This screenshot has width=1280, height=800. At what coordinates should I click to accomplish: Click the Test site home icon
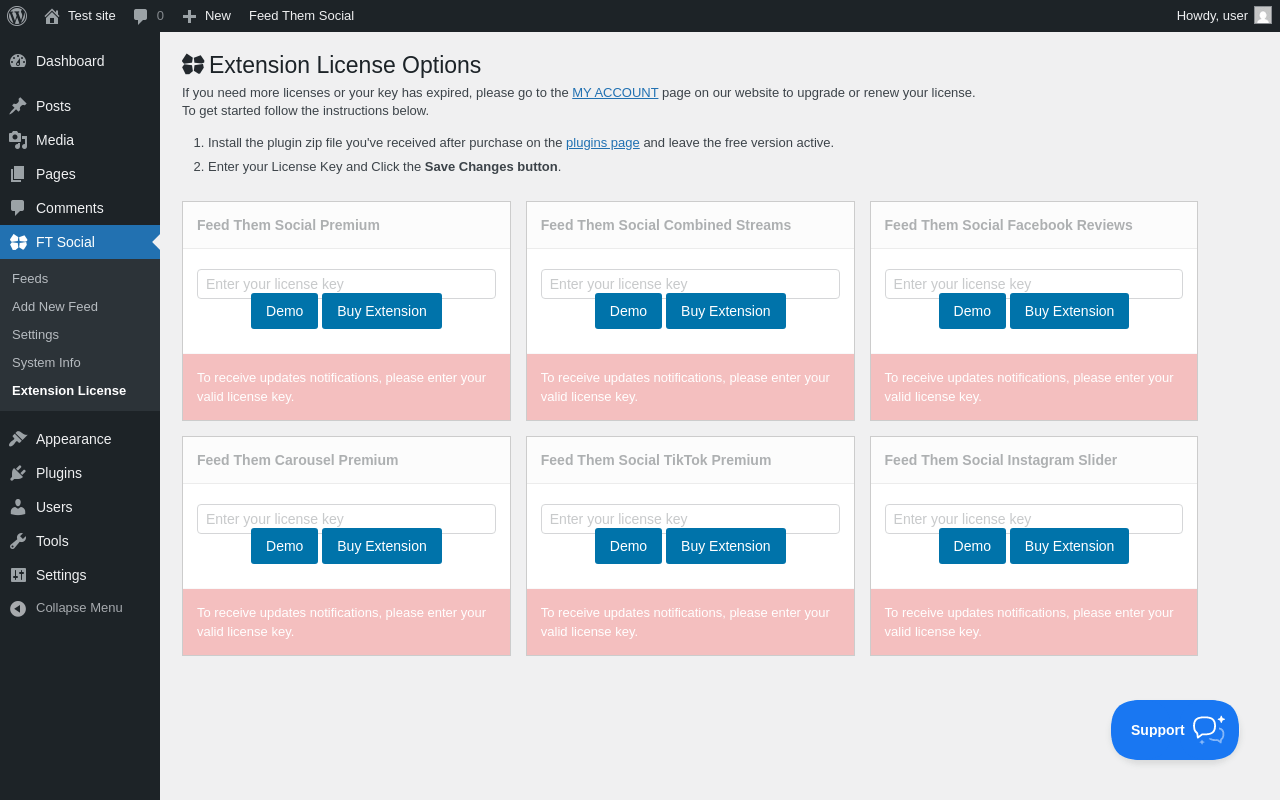point(52,16)
